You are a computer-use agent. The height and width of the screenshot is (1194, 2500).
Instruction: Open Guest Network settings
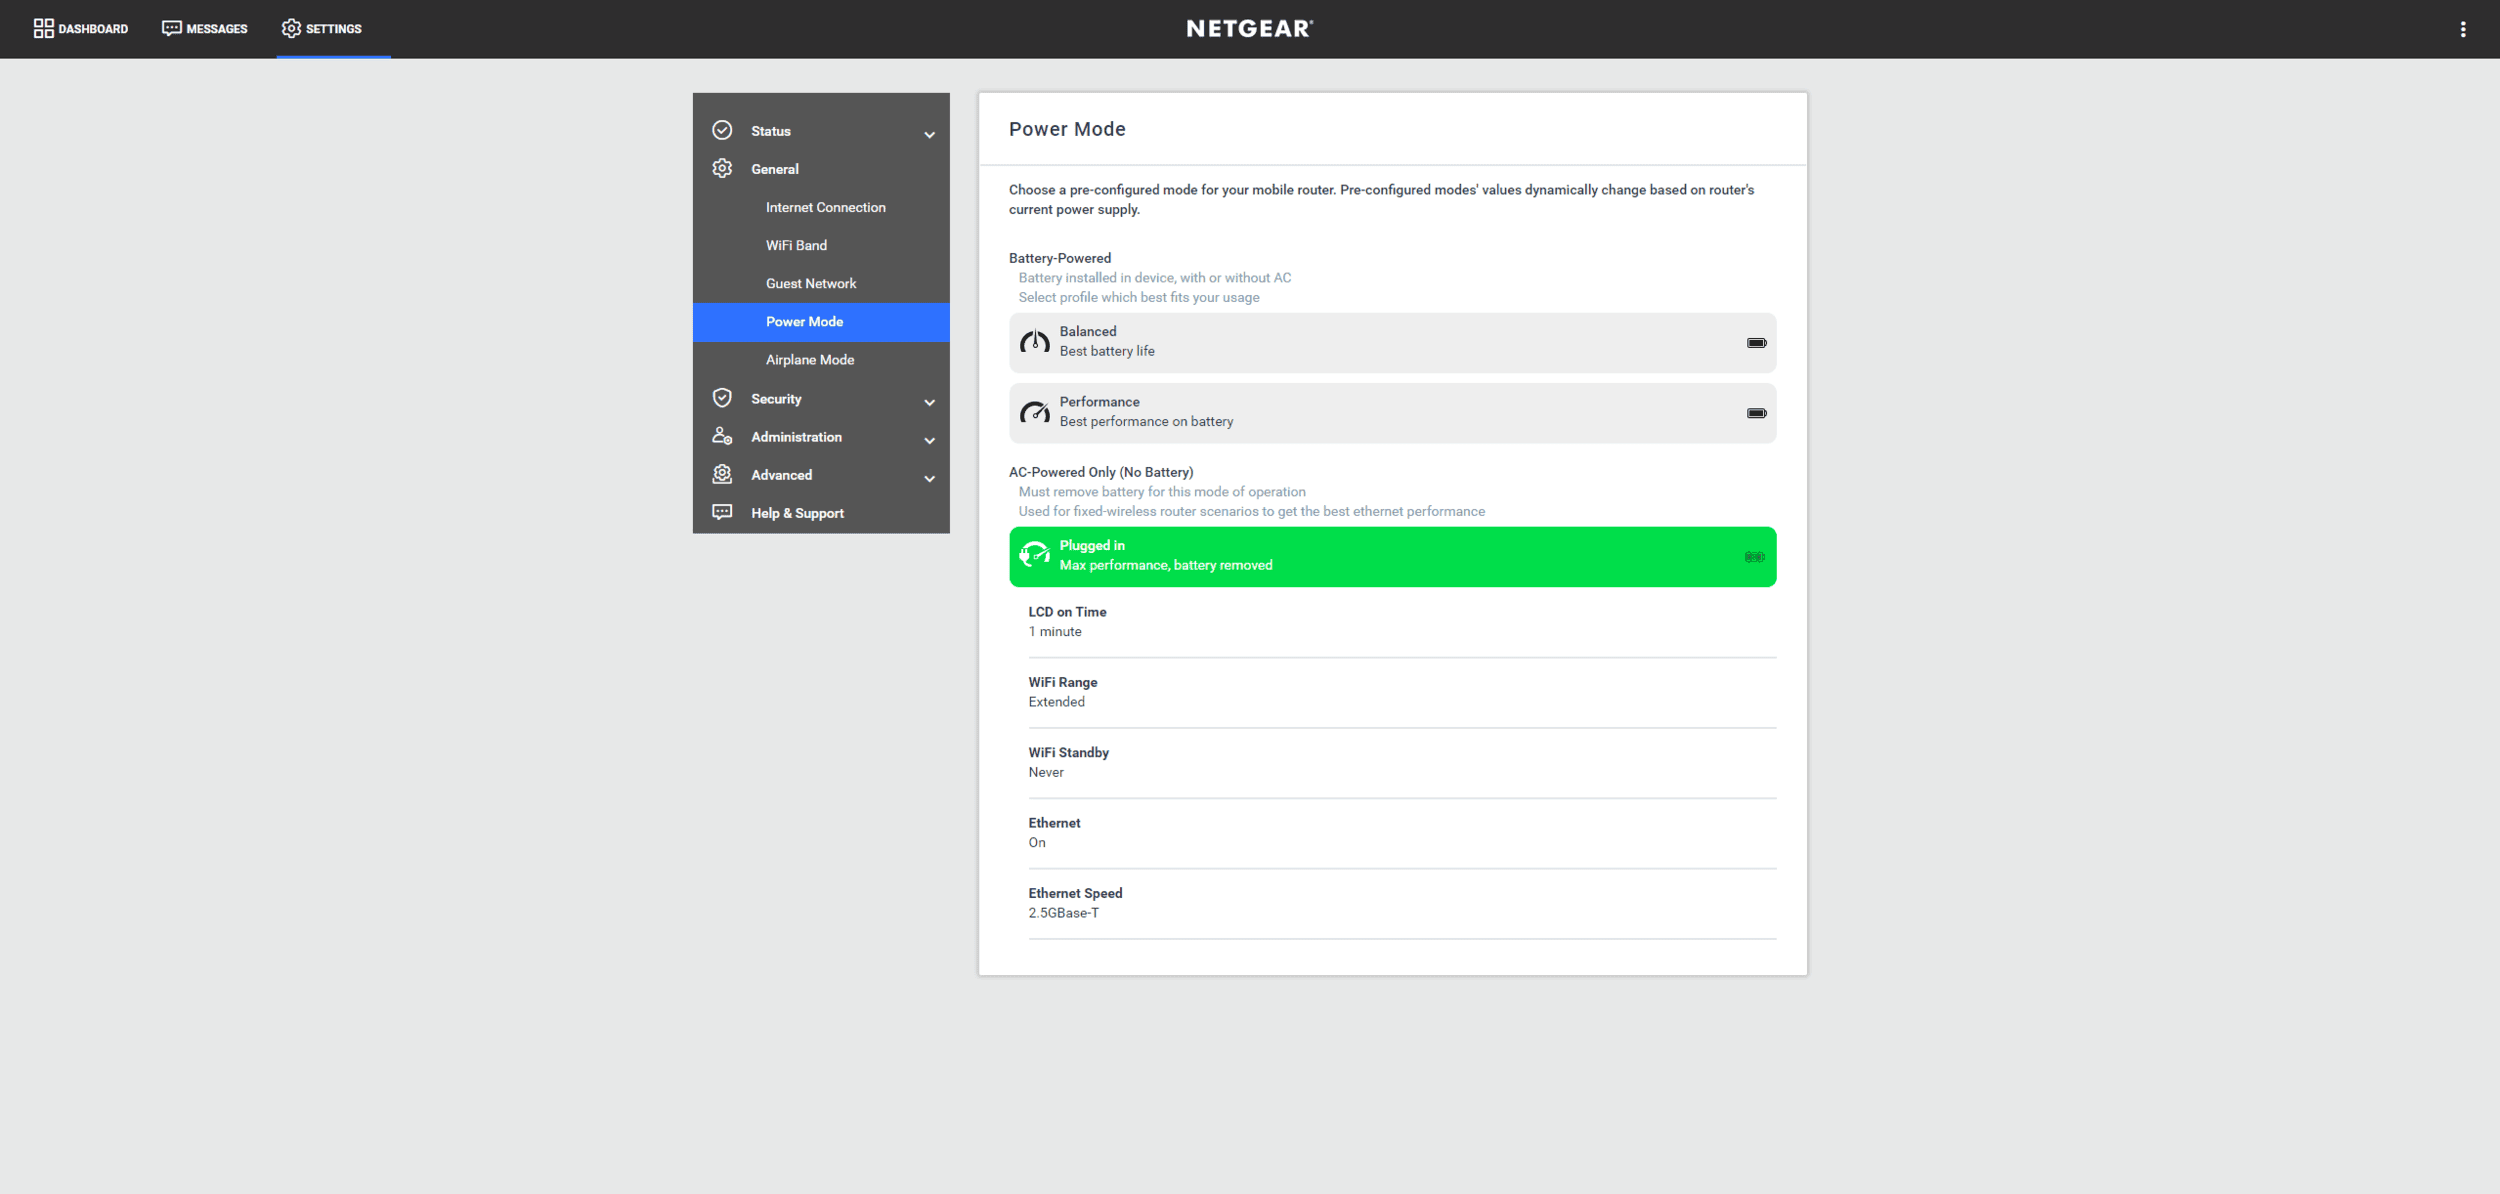point(810,283)
